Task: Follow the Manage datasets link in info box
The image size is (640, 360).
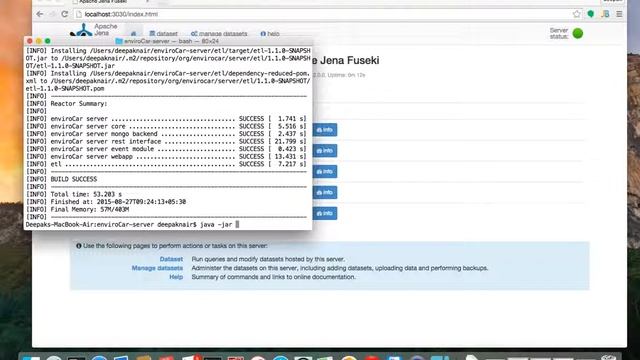Action: coord(157,268)
